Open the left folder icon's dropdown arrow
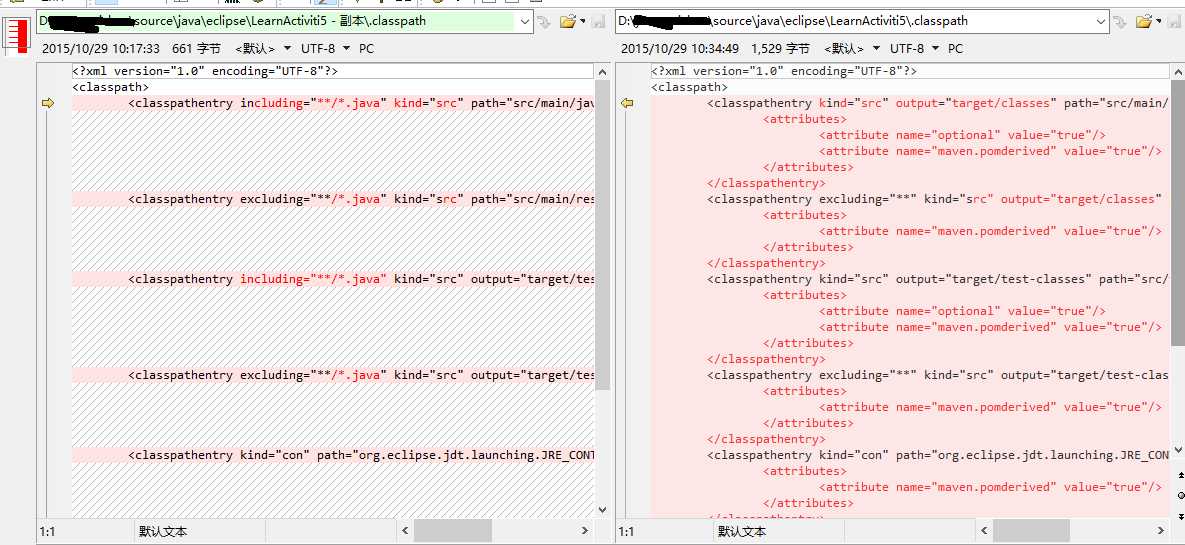1185x545 pixels. point(583,22)
